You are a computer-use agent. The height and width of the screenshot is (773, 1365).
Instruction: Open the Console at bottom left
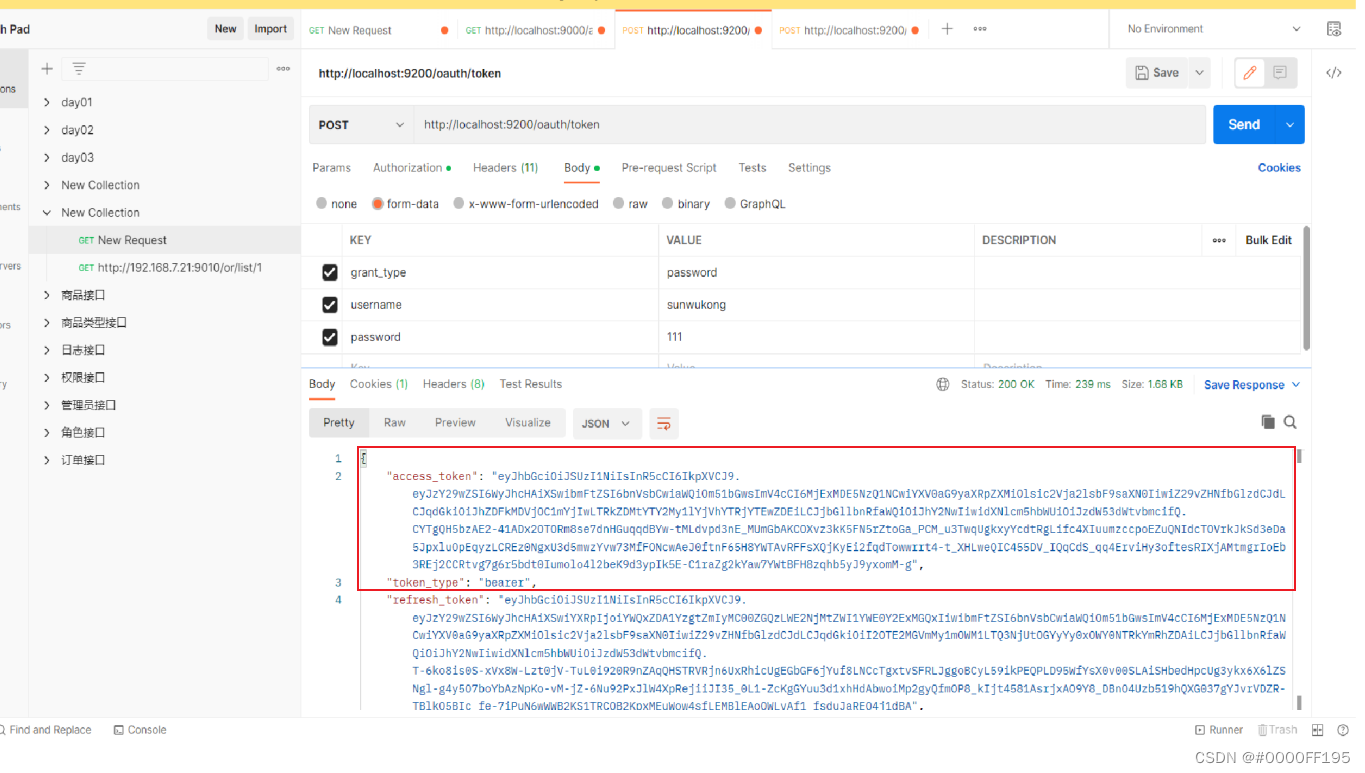click(139, 729)
